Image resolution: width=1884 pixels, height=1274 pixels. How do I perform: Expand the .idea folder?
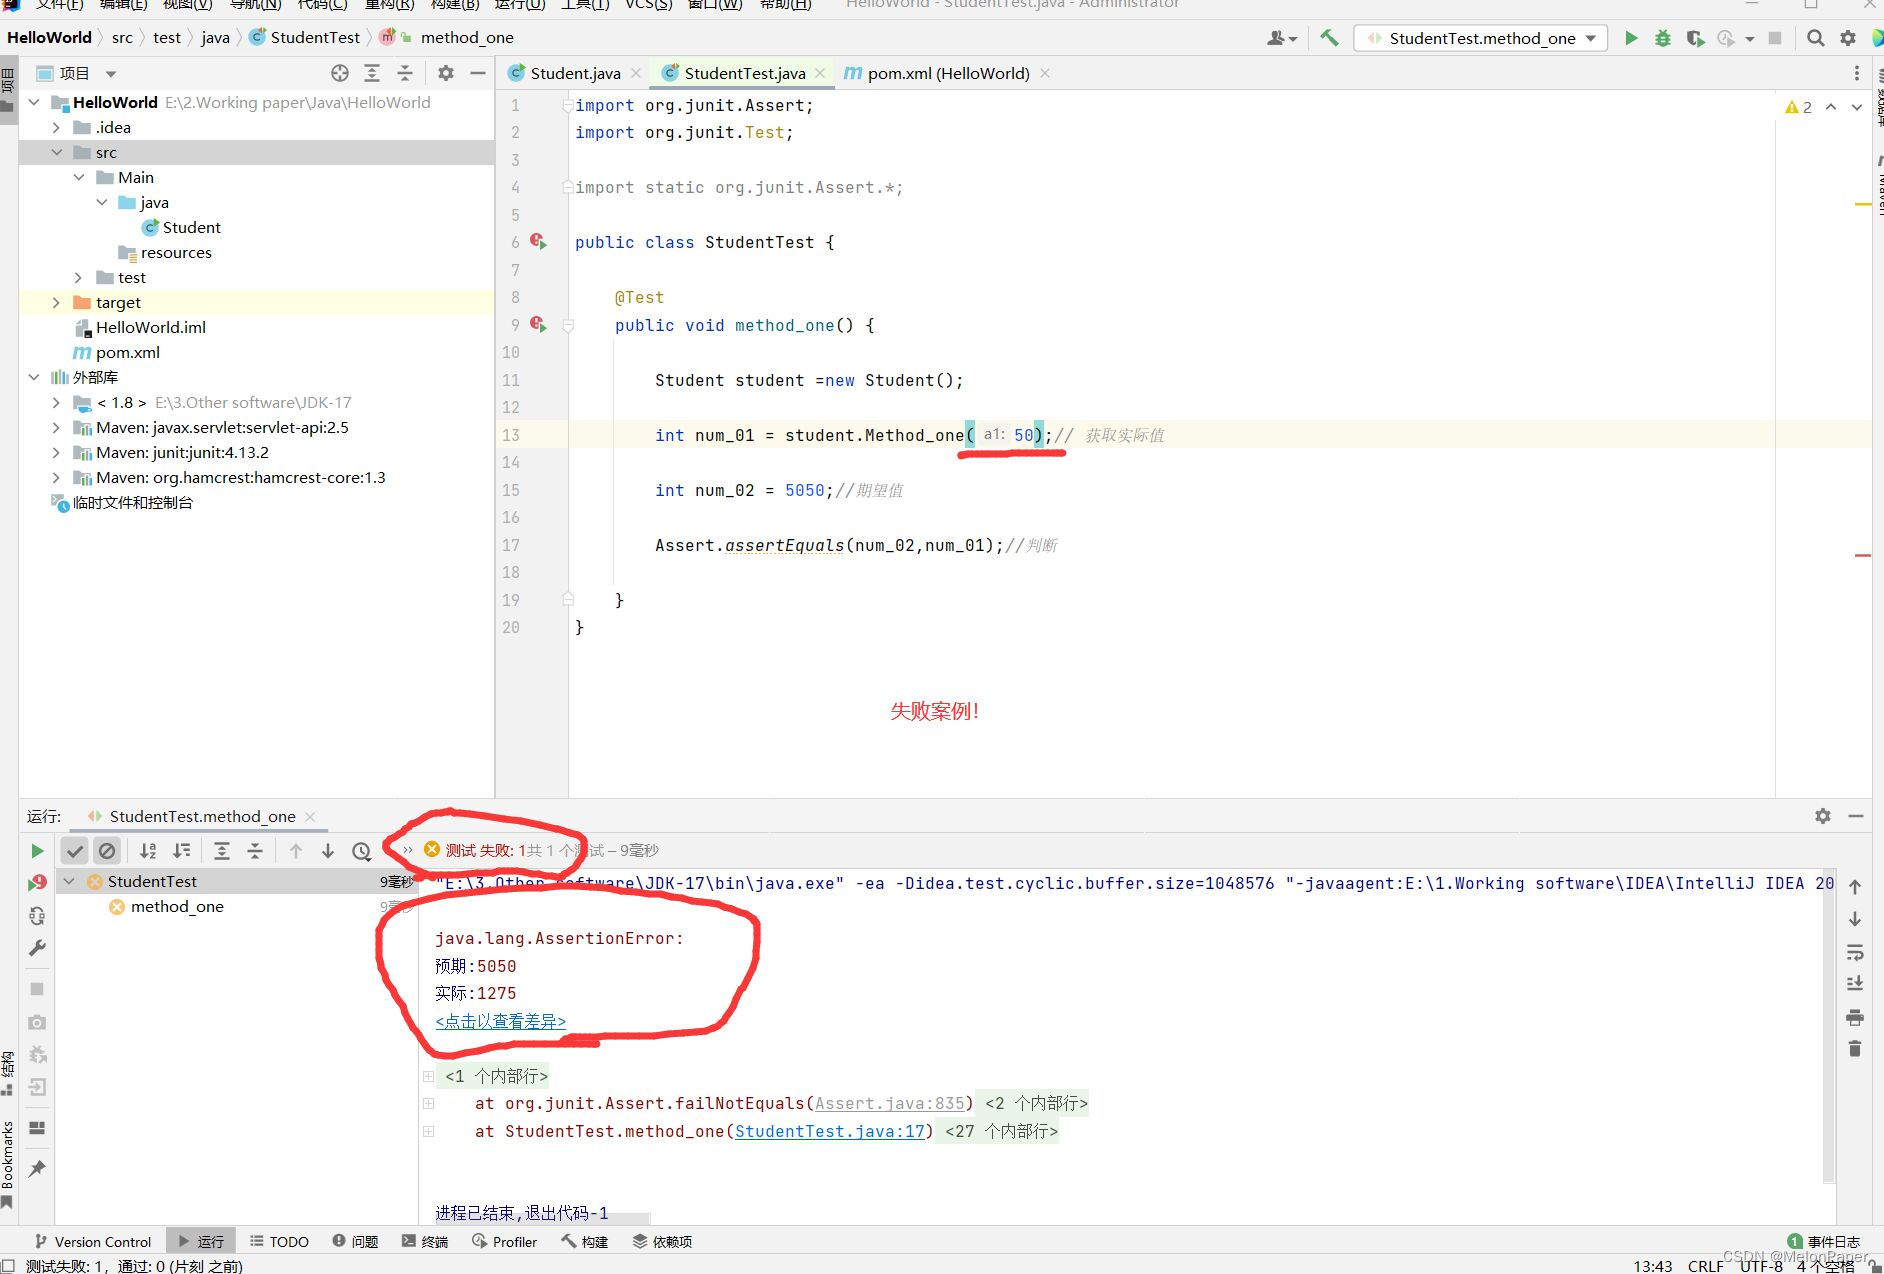pyautogui.click(x=56, y=127)
